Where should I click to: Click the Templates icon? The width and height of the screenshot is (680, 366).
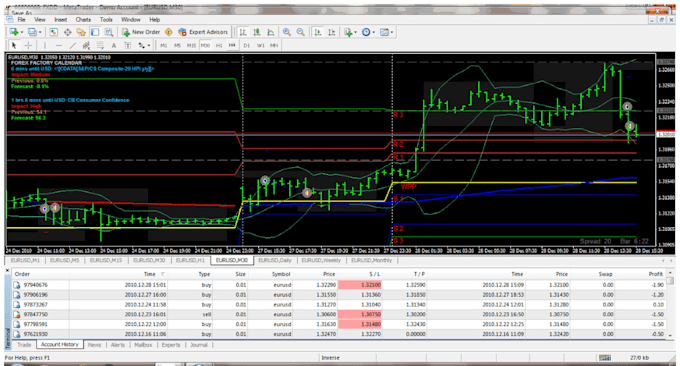[384, 32]
